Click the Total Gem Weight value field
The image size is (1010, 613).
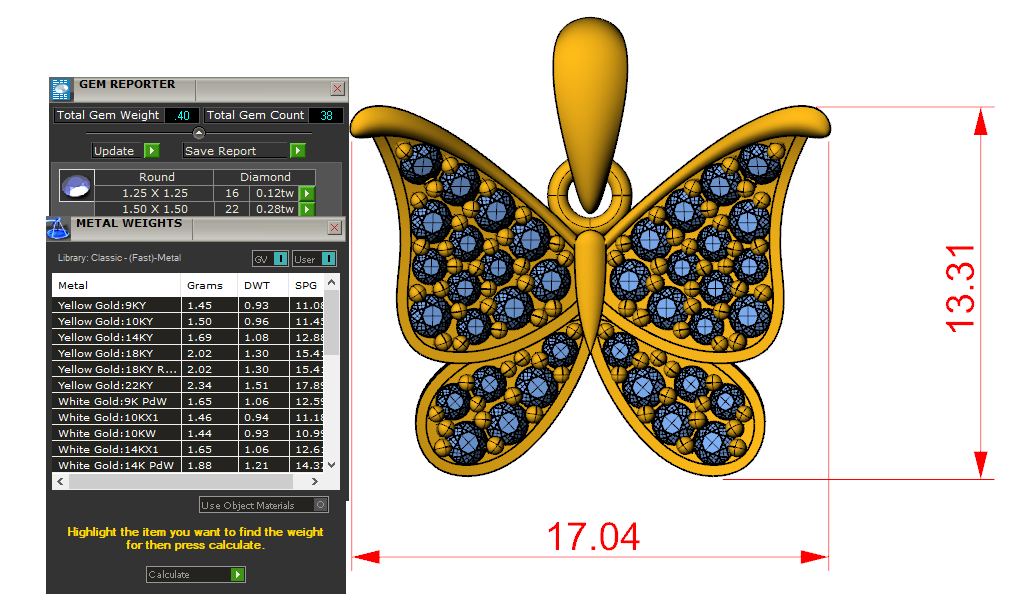click(x=182, y=116)
